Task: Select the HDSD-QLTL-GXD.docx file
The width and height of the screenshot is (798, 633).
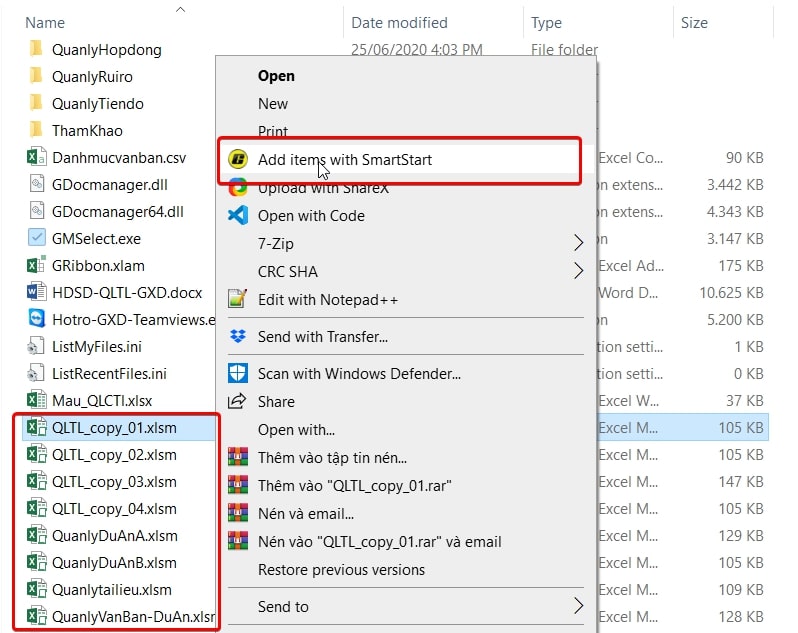Action: [127, 292]
